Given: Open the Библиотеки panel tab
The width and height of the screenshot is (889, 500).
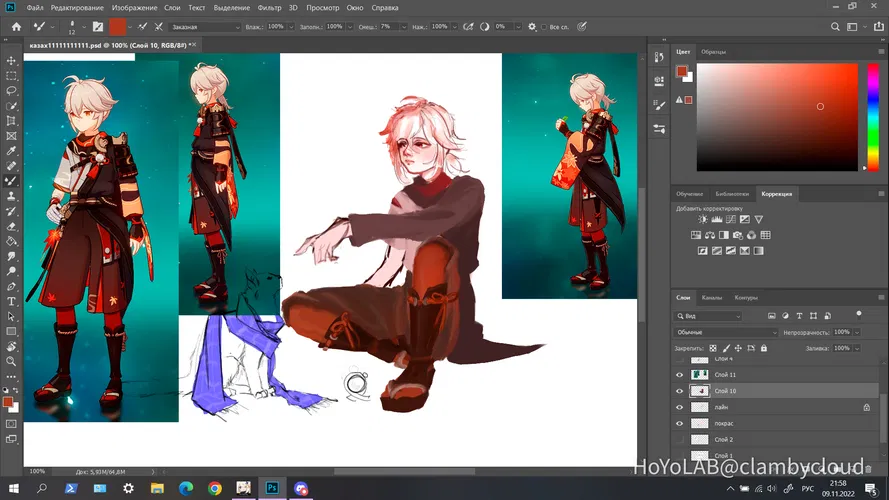Looking at the screenshot, I should tap(731, 193).
